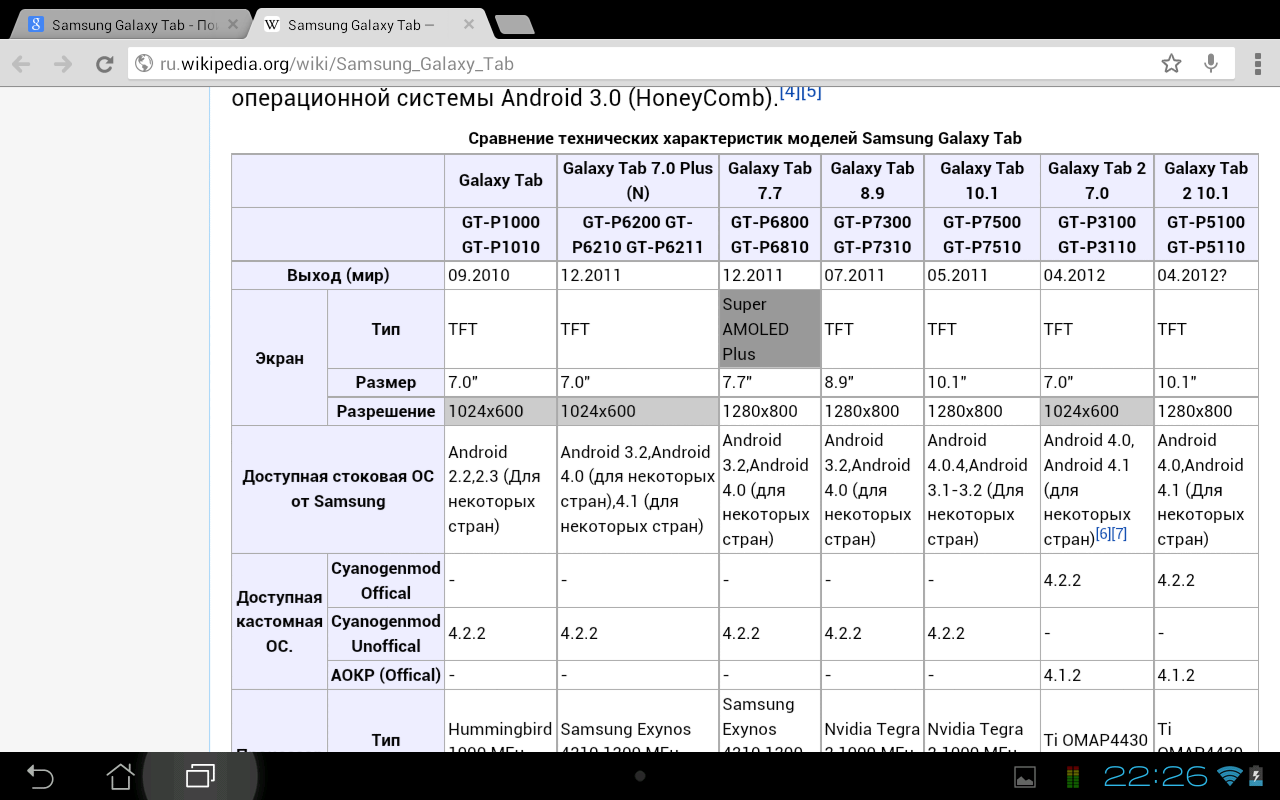
Task: Click the "Galaxy Tab 7.7" column header
Action: pyautogui.click(x=770, y=181)
